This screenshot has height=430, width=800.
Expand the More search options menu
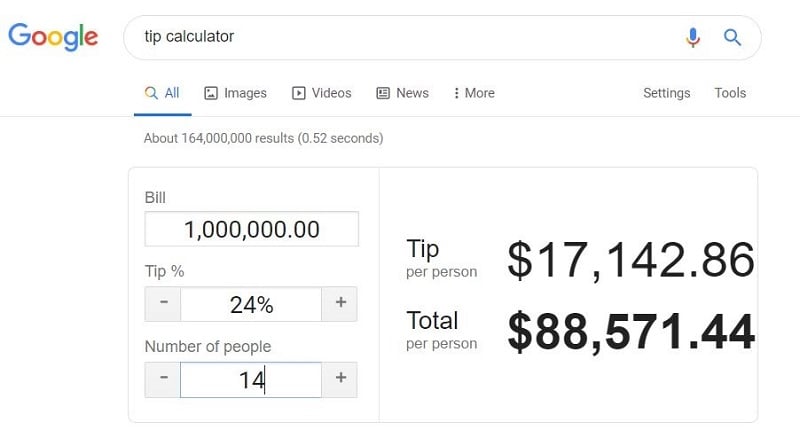474,93
